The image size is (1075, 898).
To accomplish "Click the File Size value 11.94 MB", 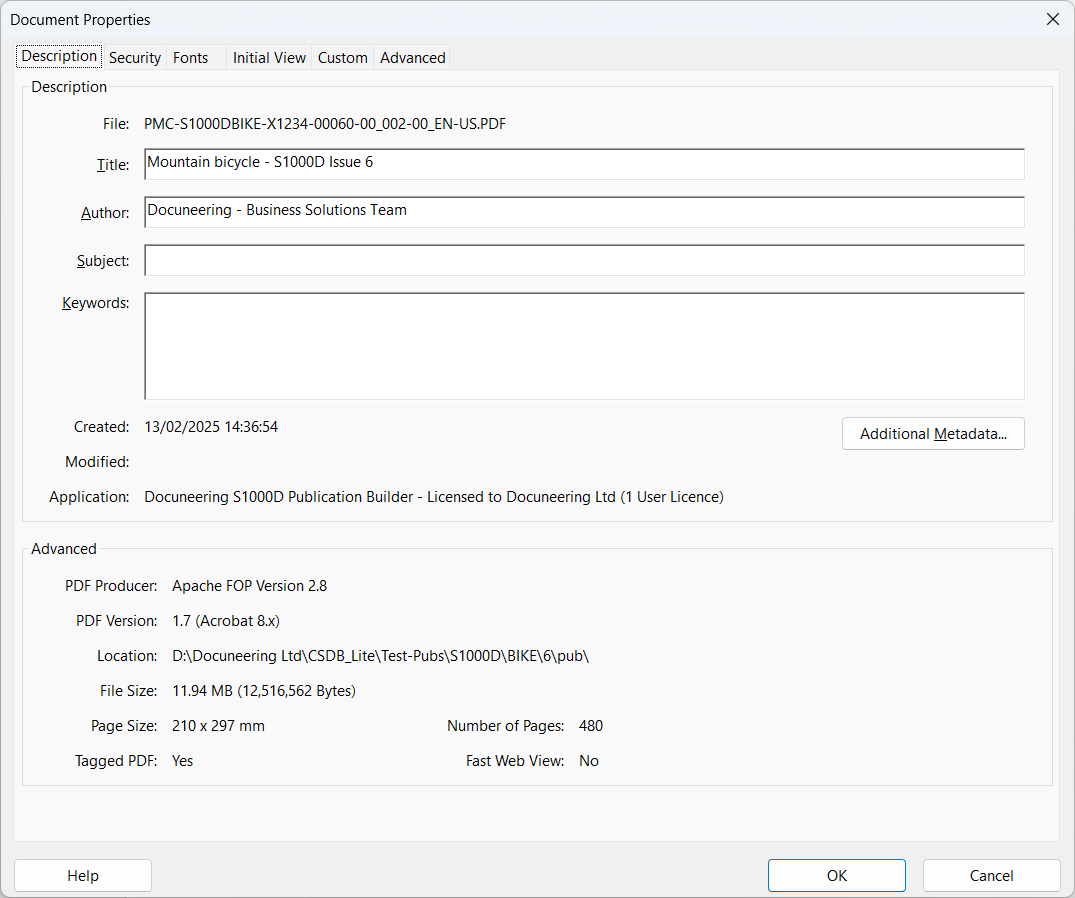I will click(x=264, y=691).
